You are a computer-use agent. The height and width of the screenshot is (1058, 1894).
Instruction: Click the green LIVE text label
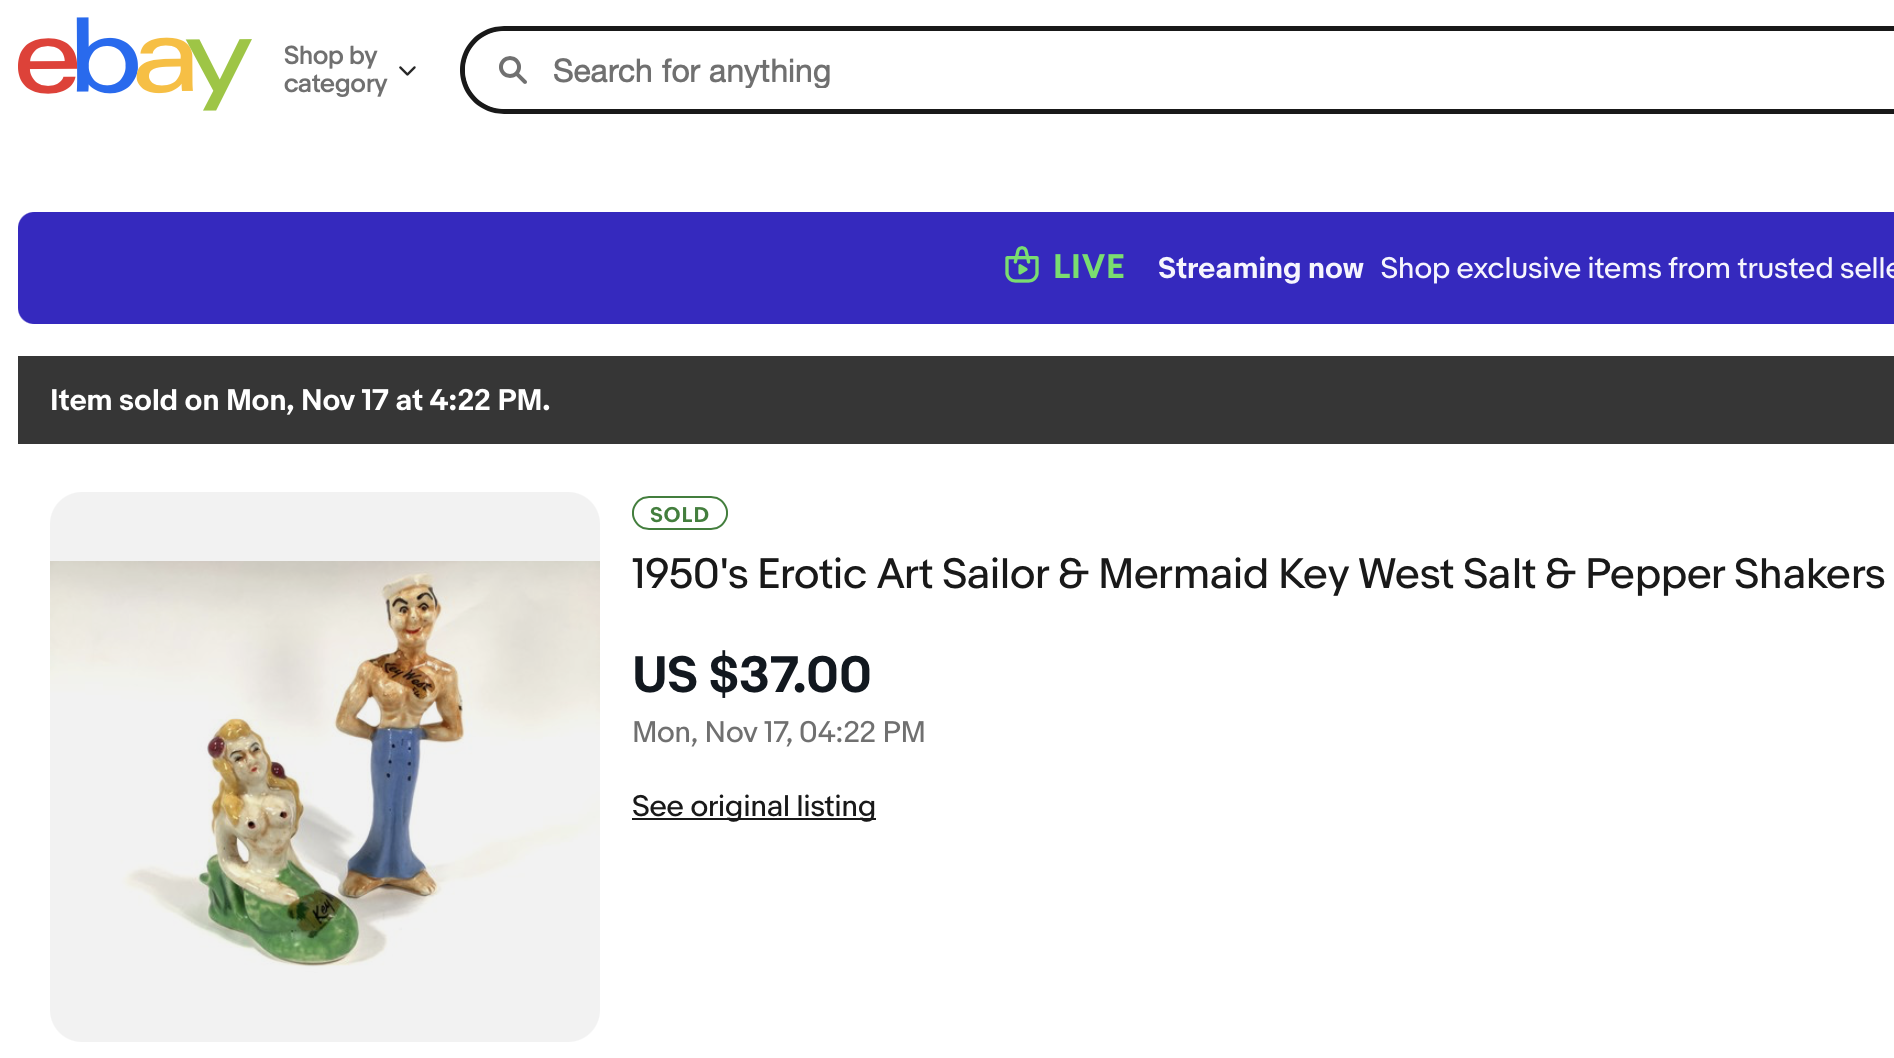(x=1088, y=267)
